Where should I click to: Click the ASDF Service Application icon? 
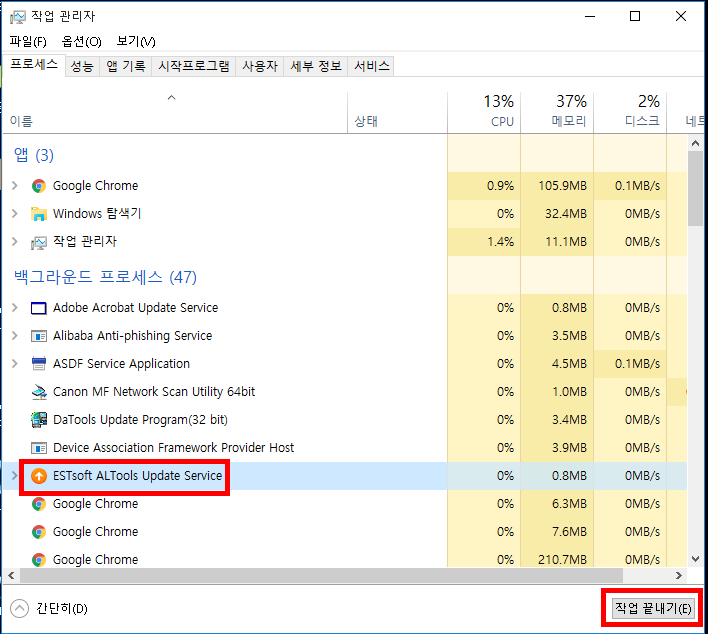pyautogui.click(x=39, y=364)
